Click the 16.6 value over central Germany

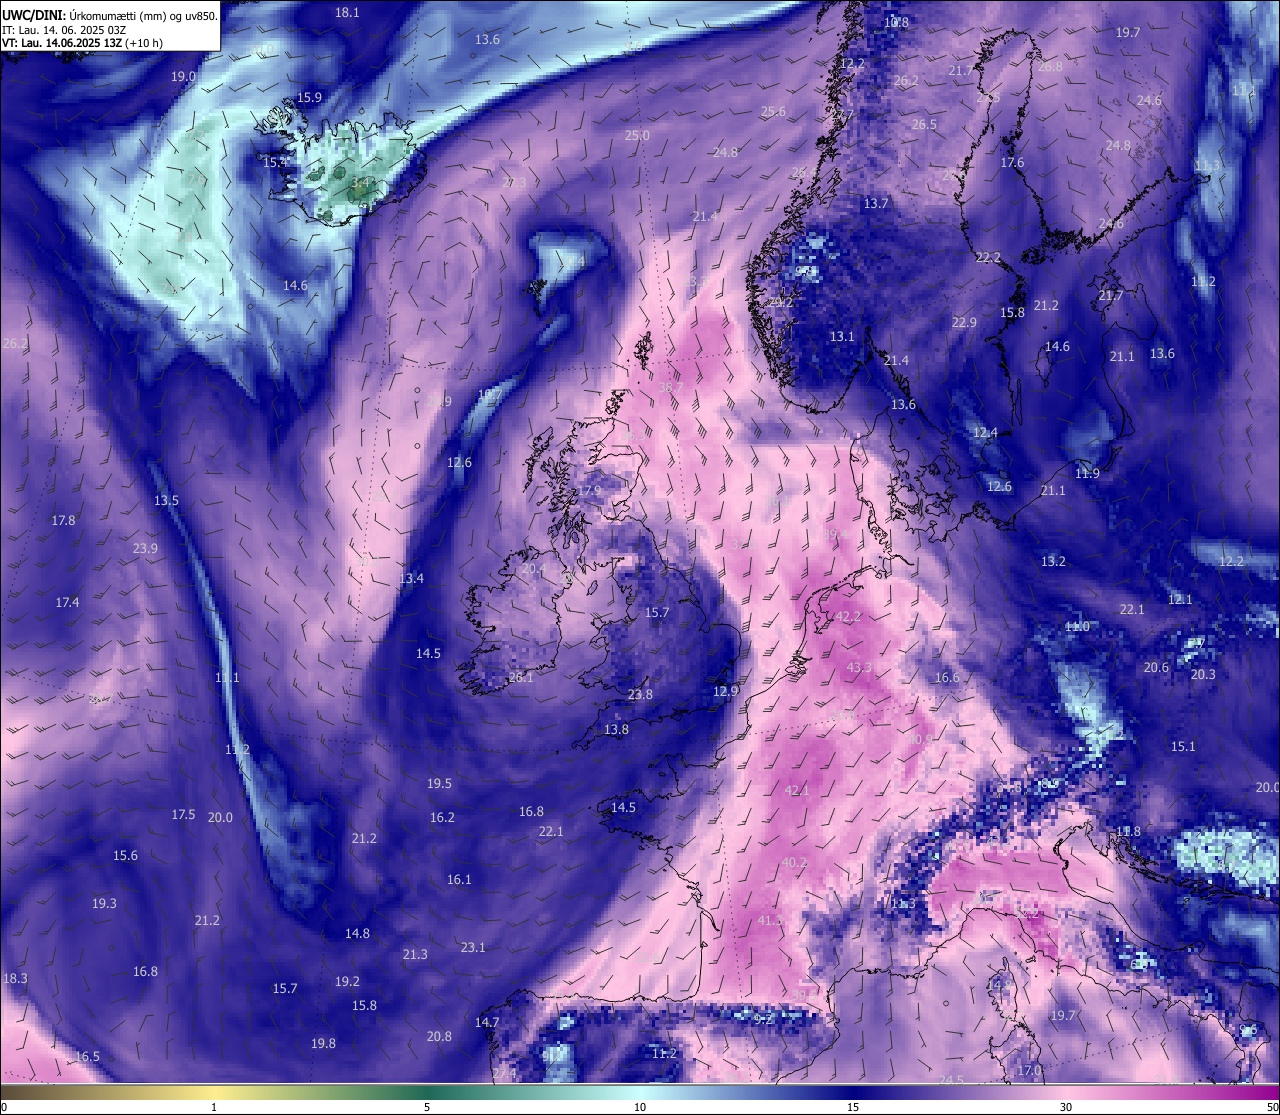pyautogui.click(x=947, y=678)
